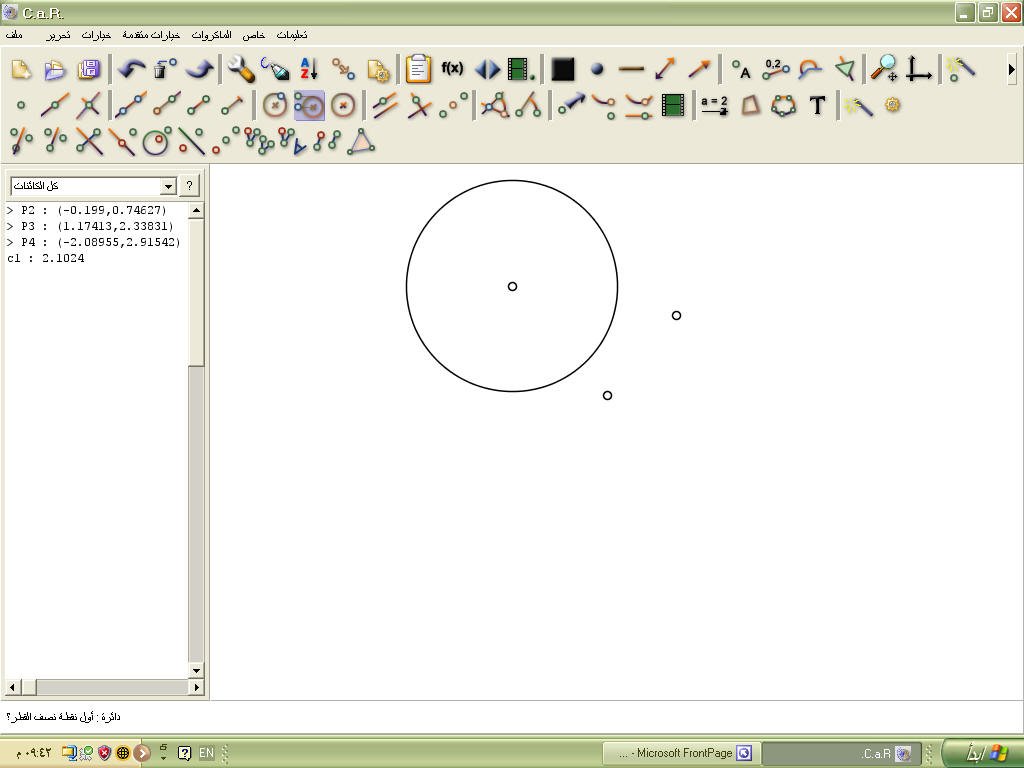Click the '?' help button beside the object filter
Viewport: 1024px width, 768px height.
[189, 186]
